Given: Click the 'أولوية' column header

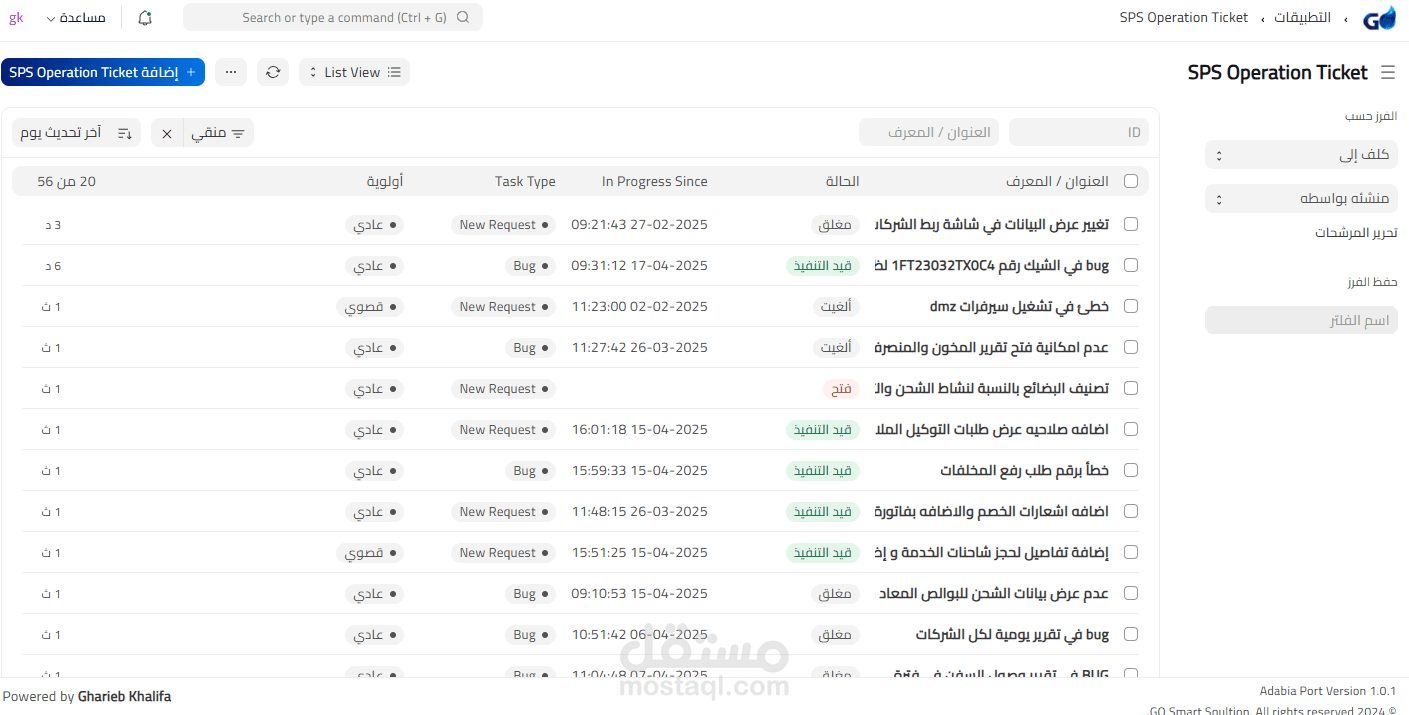Looking at the screenshot, I should point(385,181).
